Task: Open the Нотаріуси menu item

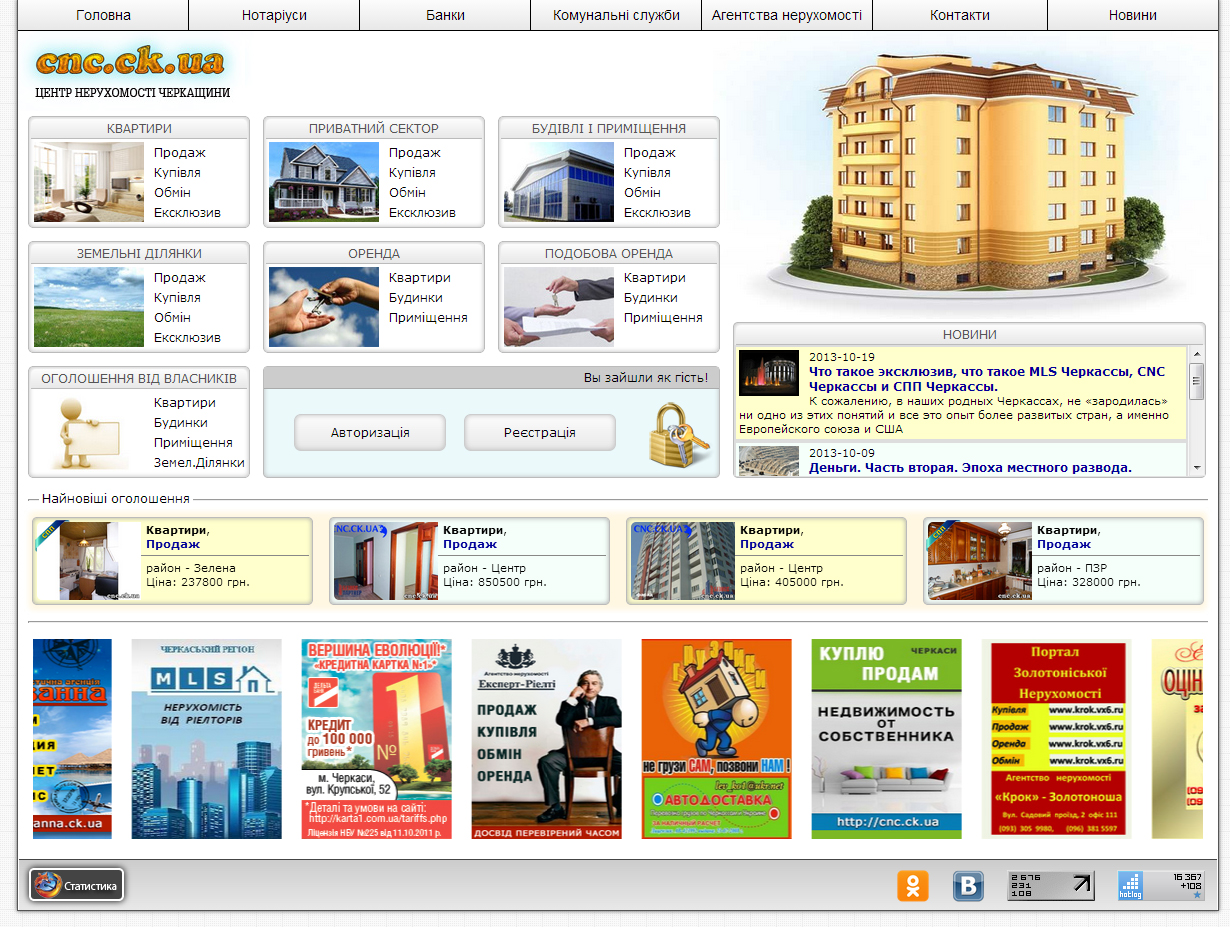Action: pyautogui.click(x=274, y=15)
